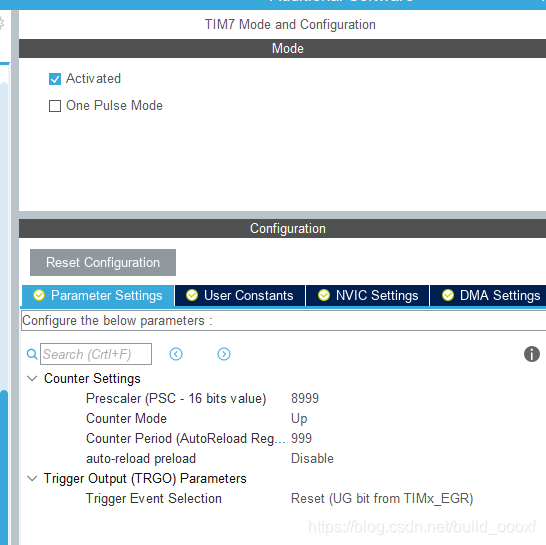Select the Counter Mode parameter label
546x545 pixels.
click(x=126, y=419)
